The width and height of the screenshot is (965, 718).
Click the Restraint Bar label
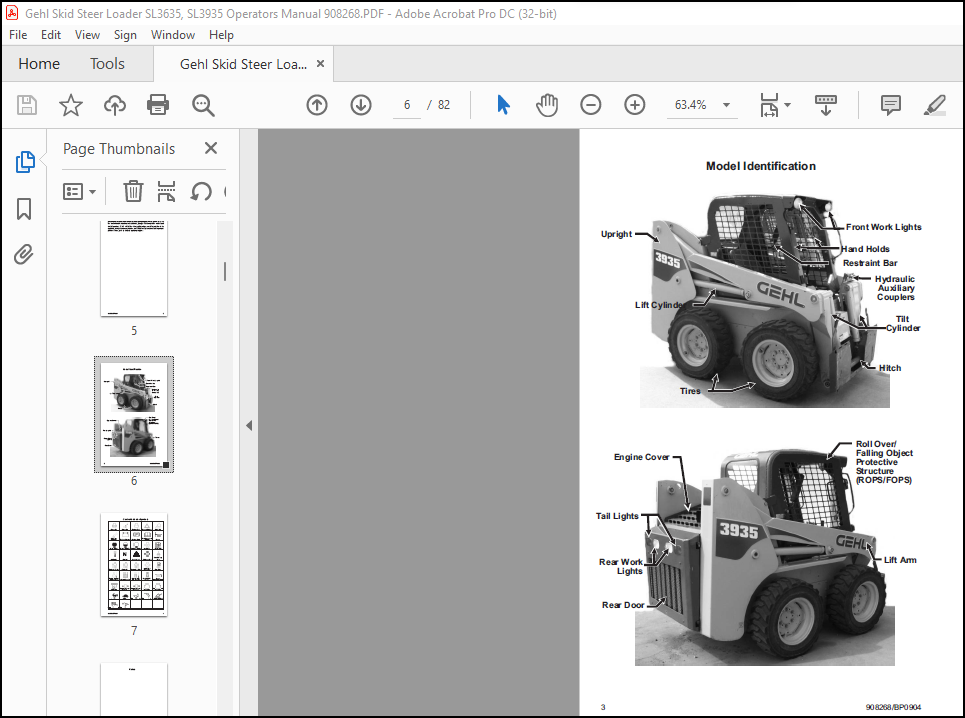click(x=870, y=263)
